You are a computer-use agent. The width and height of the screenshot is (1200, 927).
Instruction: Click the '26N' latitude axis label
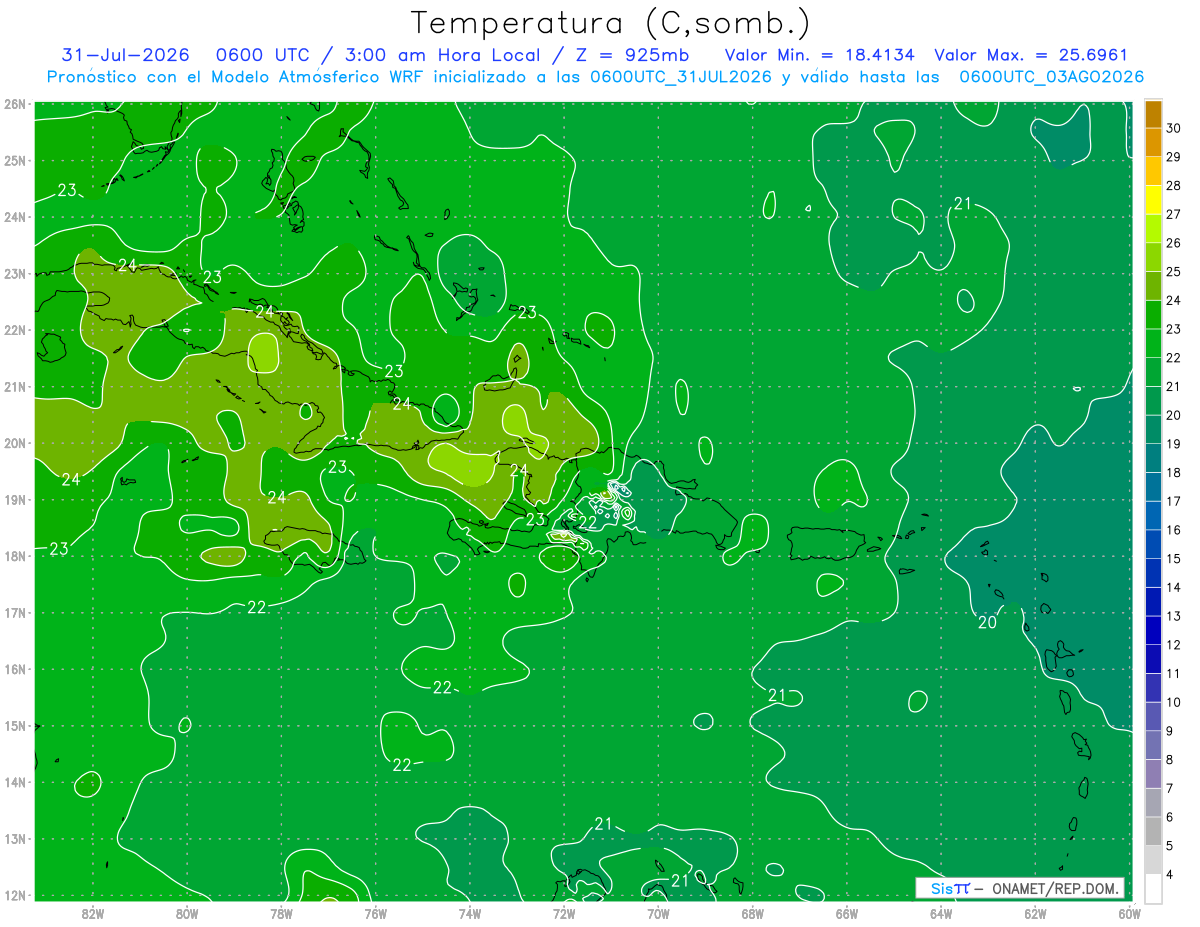tap(15, 104)
